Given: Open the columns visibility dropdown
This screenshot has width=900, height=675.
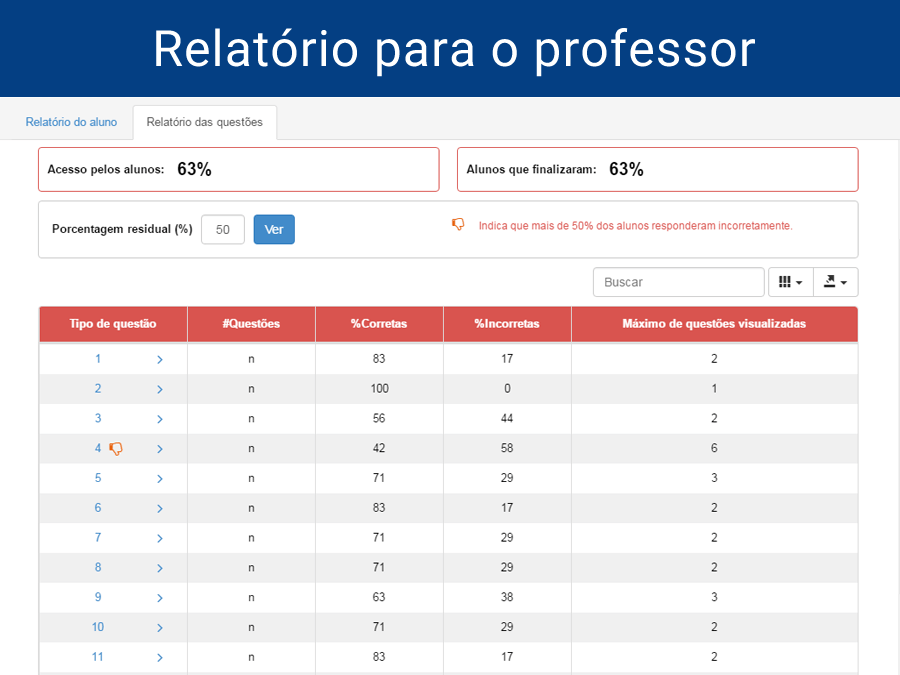Looking at the screenshot, I should (x=790, y=282).
